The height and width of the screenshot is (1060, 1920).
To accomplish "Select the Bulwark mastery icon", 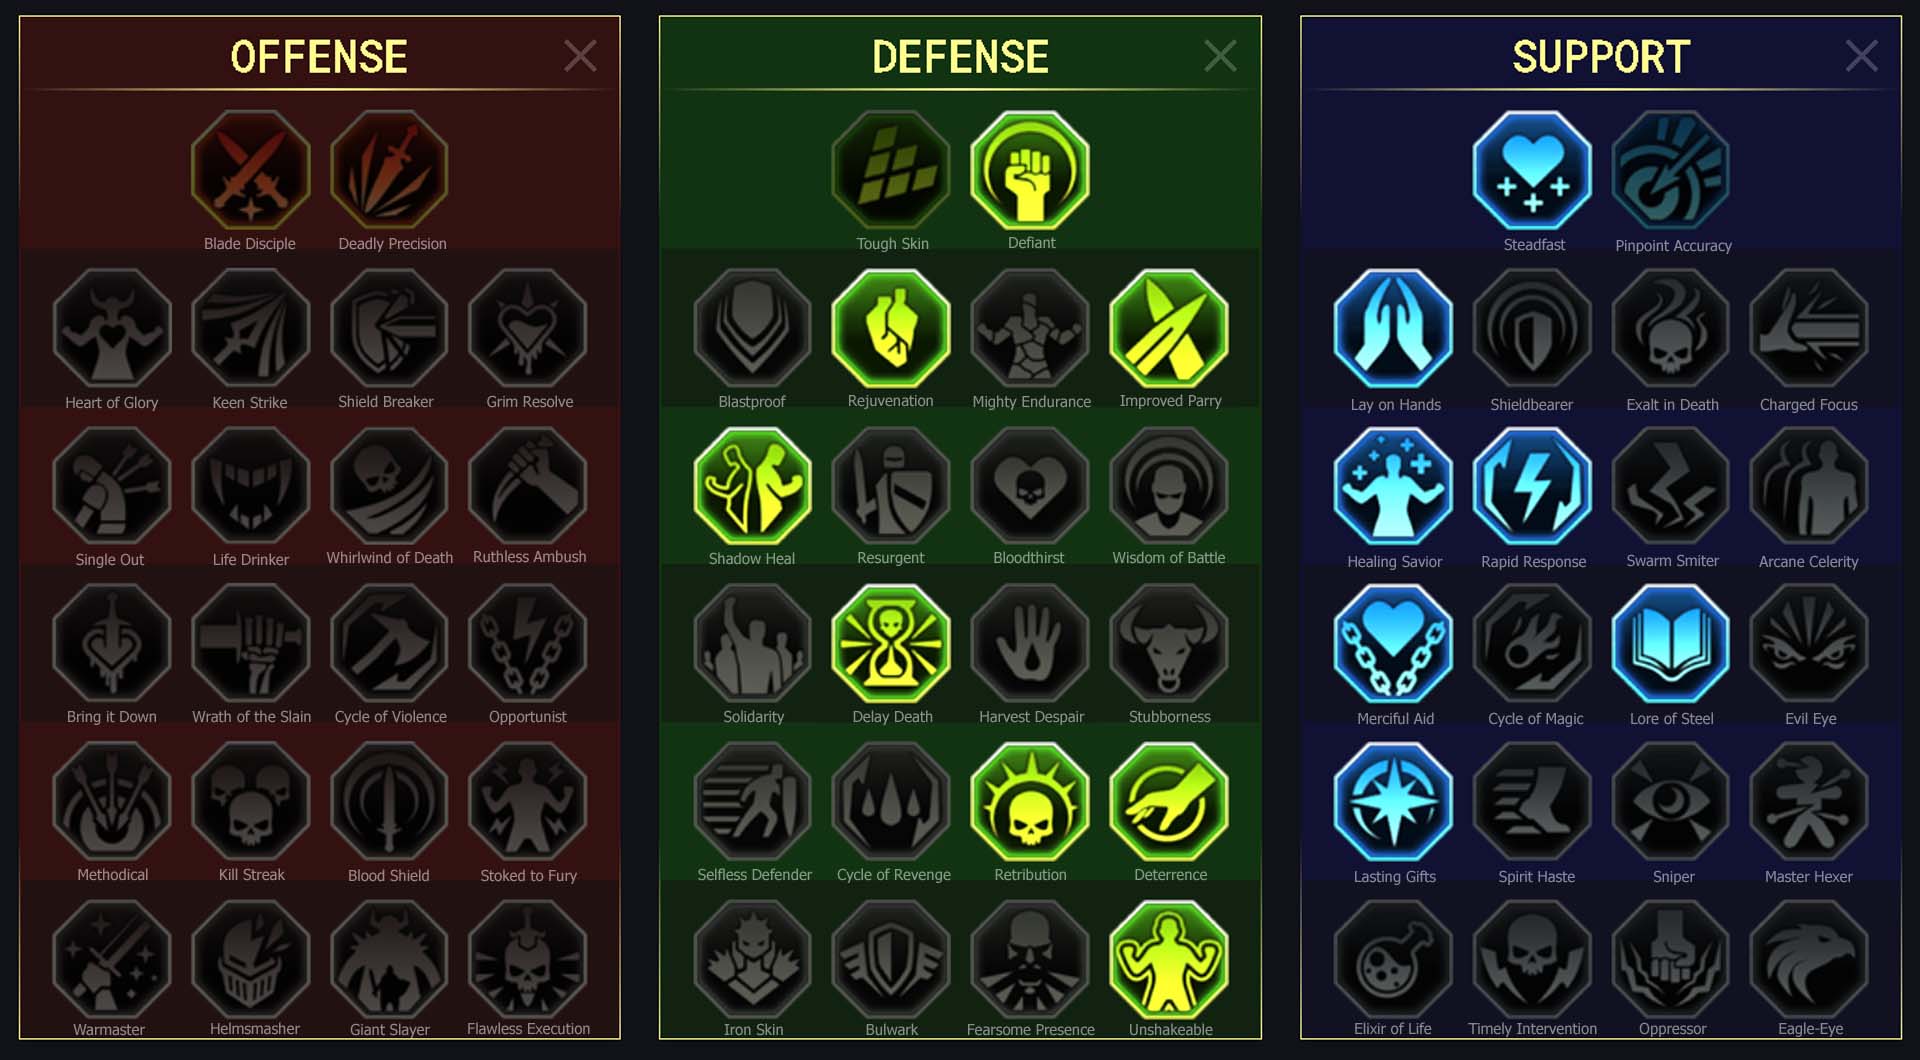I will 891,959.
